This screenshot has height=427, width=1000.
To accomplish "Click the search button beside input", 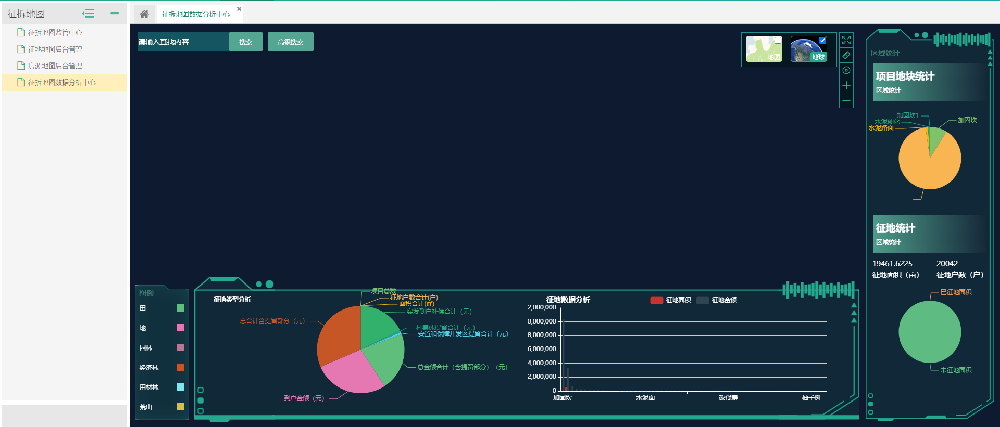I will [x=246, y=41].
